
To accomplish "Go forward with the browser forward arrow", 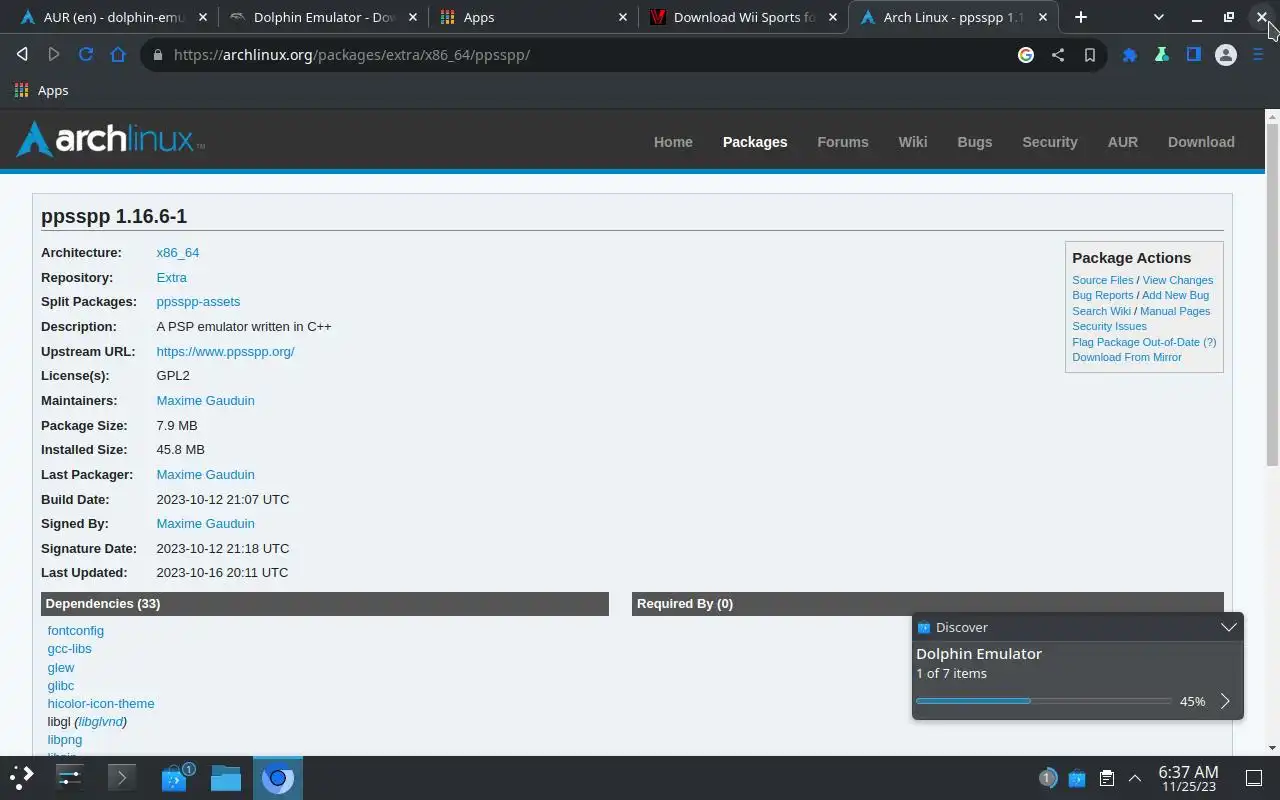I will (x=54, y=55).
